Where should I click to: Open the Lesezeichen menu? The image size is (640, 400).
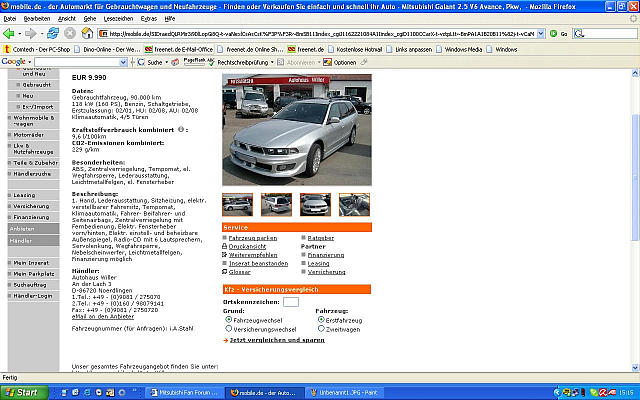[x=116, y=18]
